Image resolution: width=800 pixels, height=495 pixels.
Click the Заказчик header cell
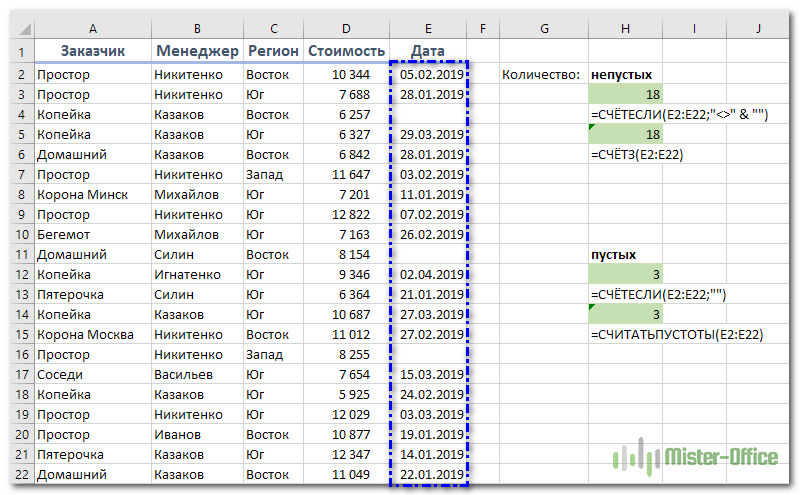tap(93, 51)
